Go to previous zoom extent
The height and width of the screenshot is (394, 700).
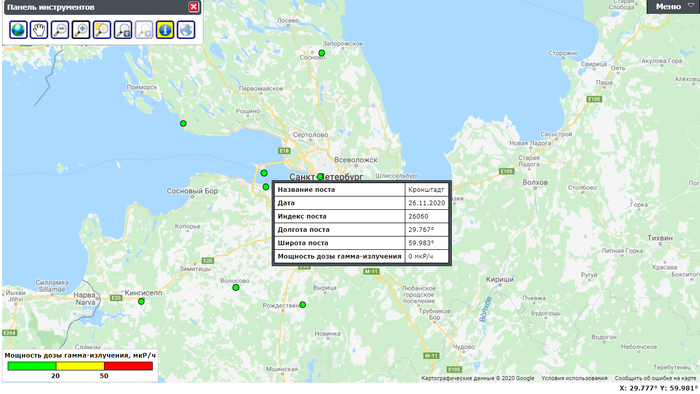(x=123, y=30)
